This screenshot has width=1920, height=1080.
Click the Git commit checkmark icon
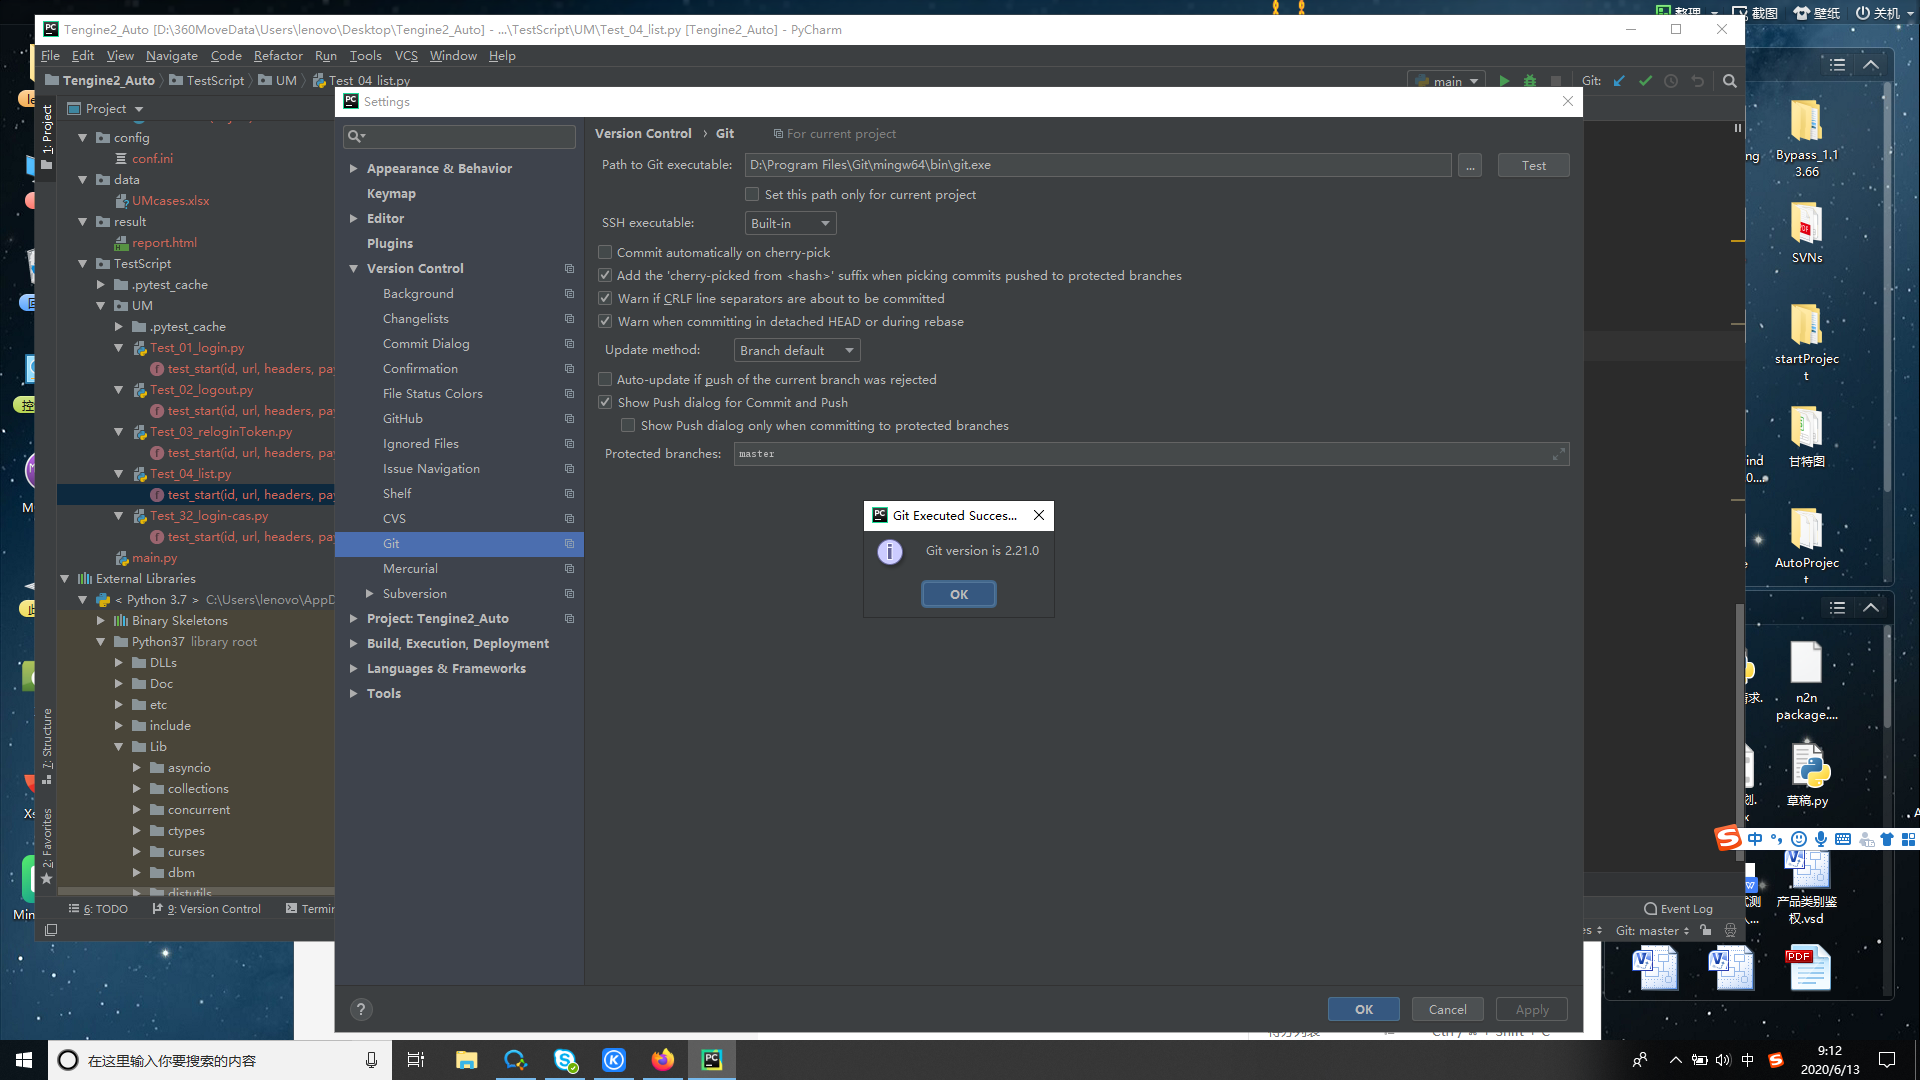click(1645, 81)
